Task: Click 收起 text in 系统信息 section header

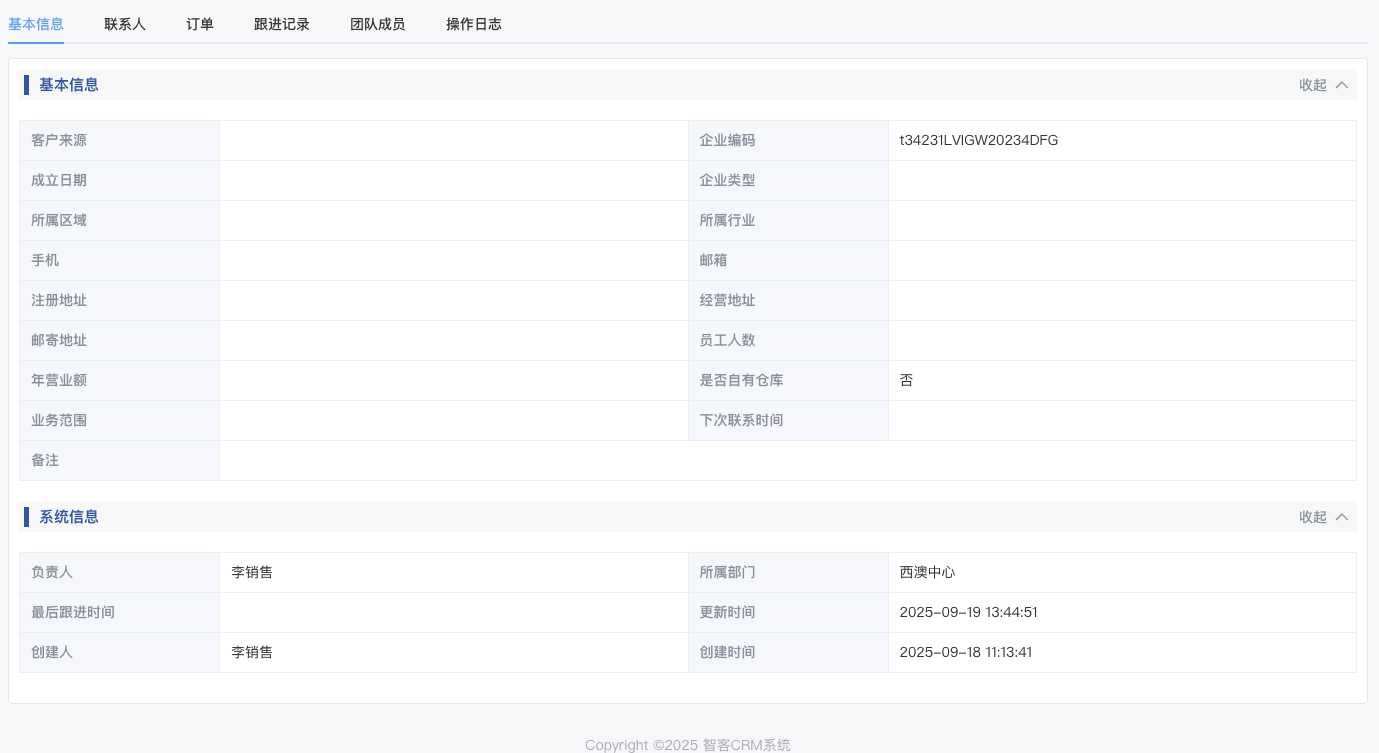Action: tap(1312, 517)
